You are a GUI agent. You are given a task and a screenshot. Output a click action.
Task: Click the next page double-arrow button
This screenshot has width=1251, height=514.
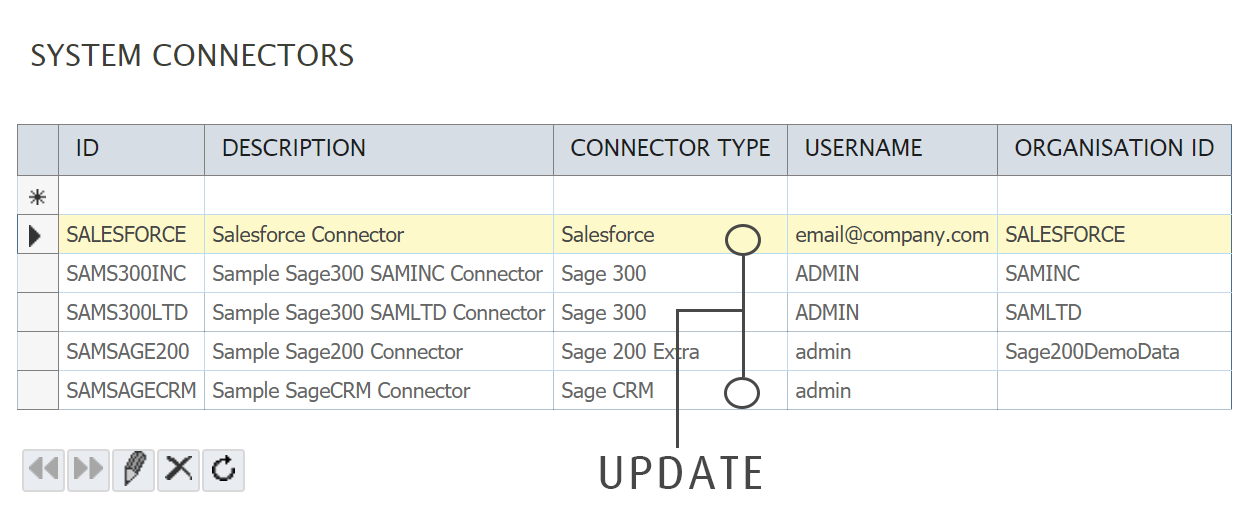89,469
